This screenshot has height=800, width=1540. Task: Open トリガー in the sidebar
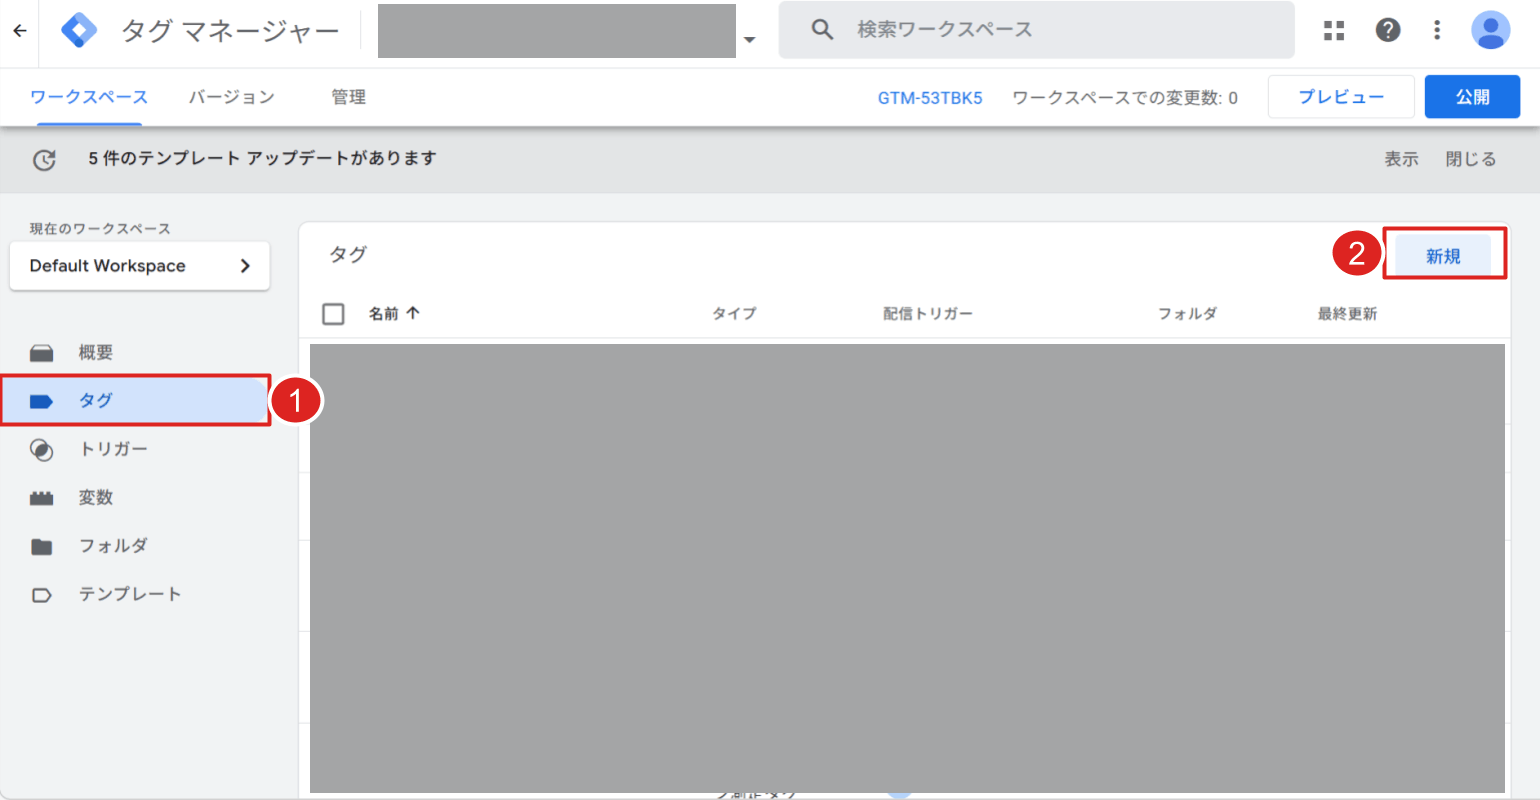coord(113,449)
